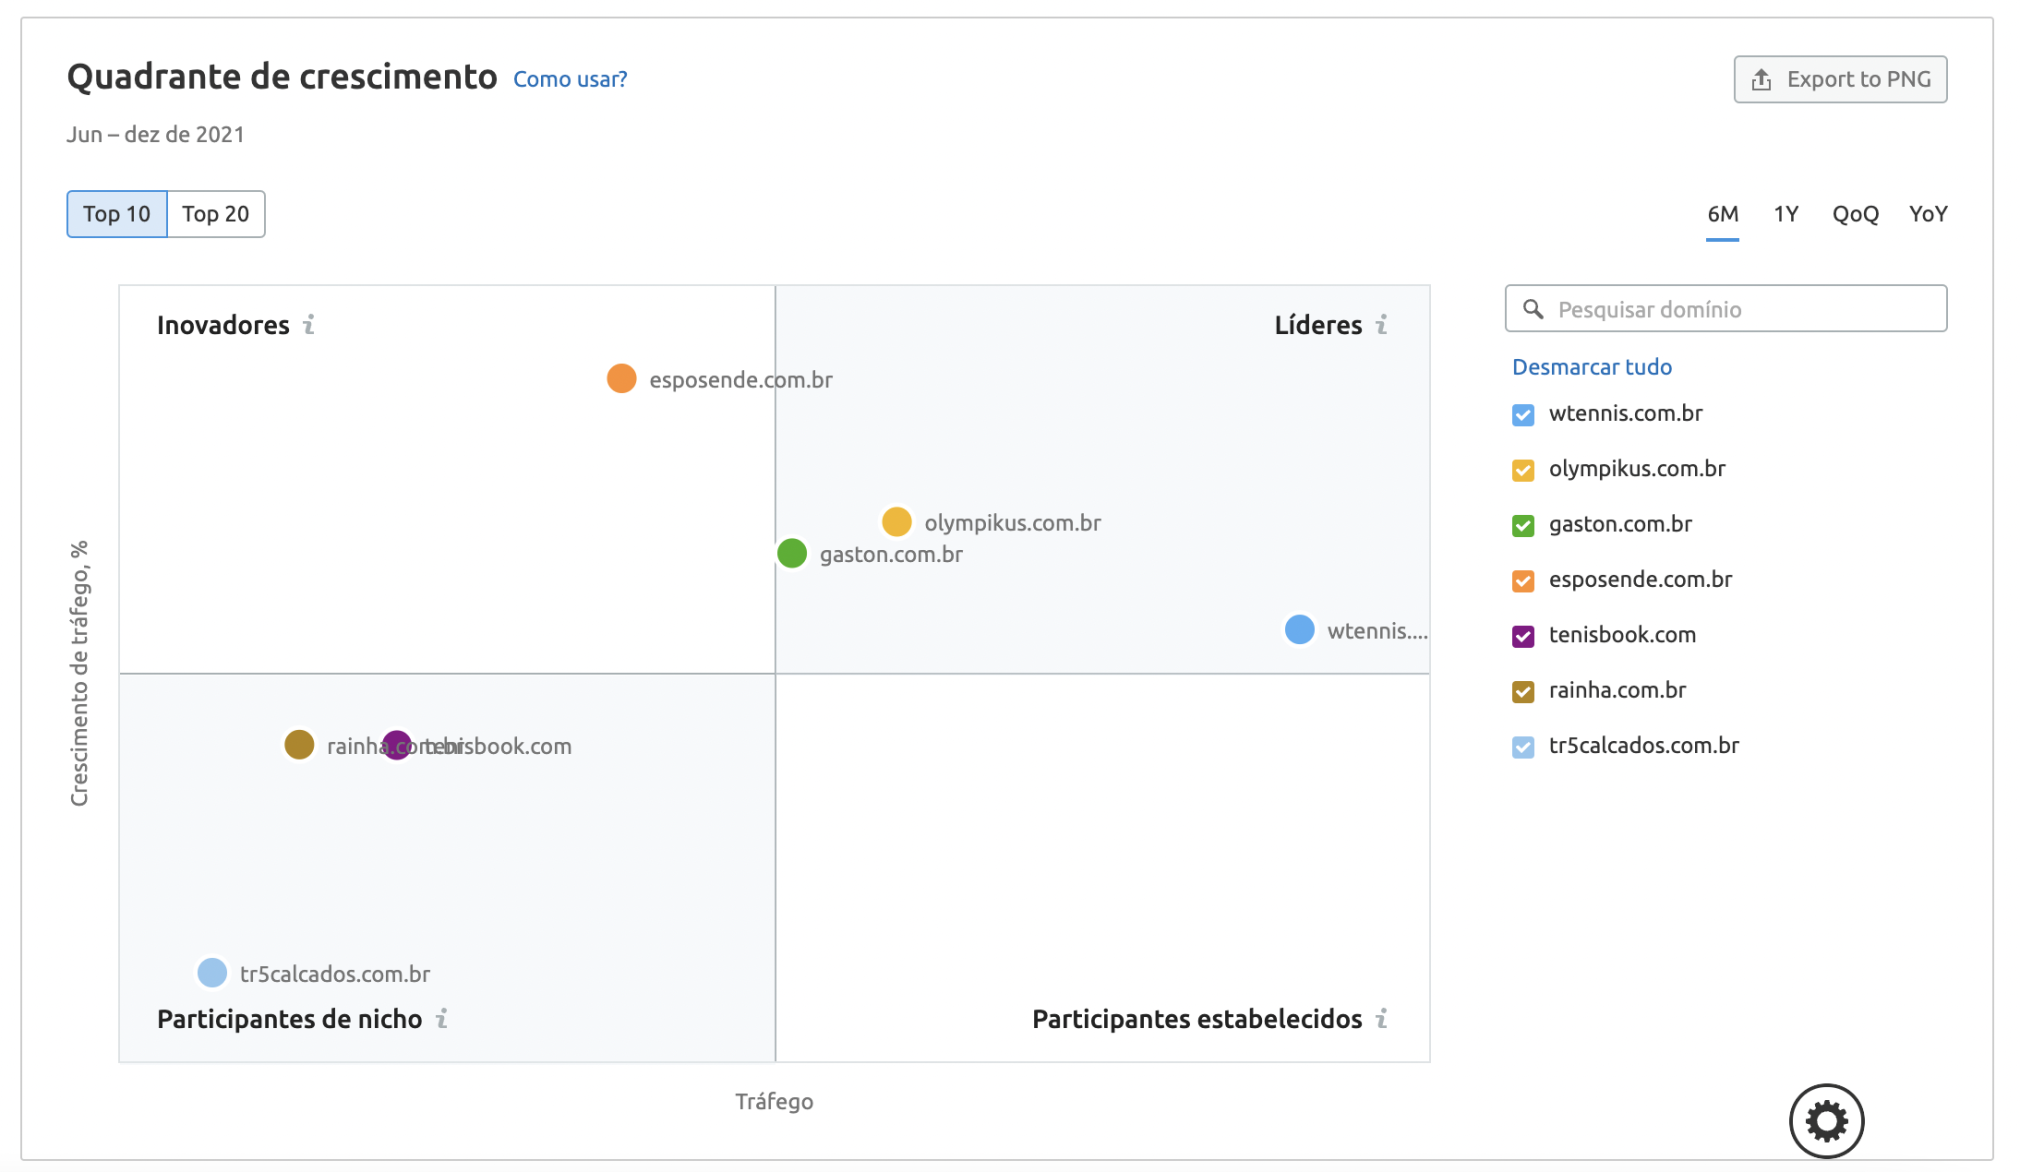Click the search magnifier icon
Viewport: 2020px width, 1172px height.
(1533, 309)
